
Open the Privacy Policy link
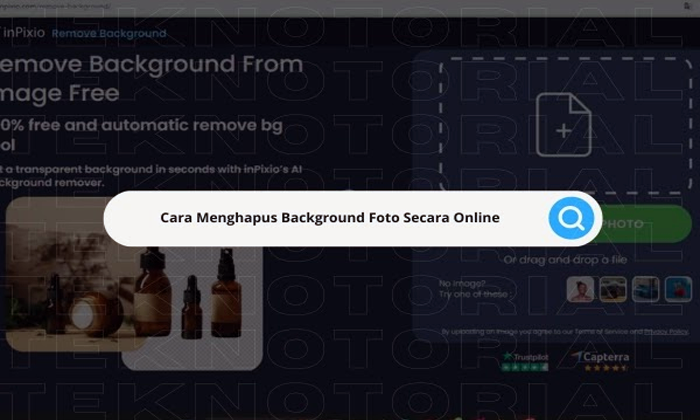666,332
